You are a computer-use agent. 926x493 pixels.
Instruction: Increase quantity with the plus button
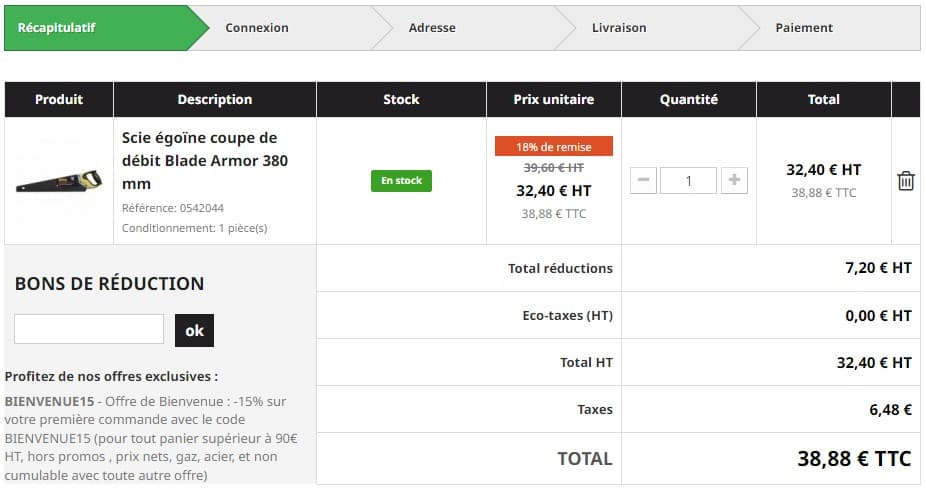point(734,181)
